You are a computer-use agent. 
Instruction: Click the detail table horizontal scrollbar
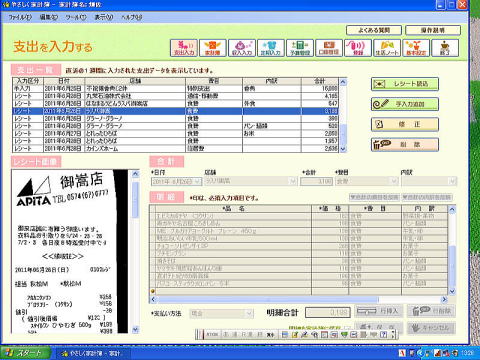click(x=299, y=299)
